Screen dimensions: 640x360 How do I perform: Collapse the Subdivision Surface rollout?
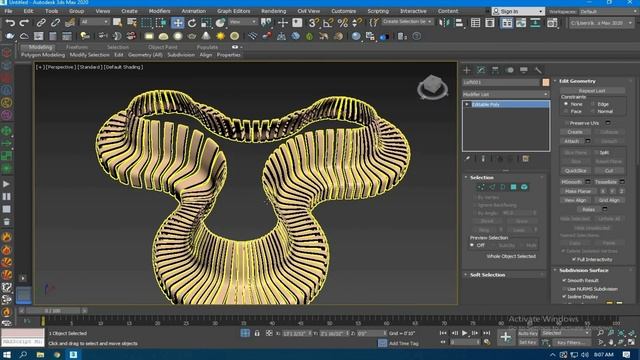click(584, 270)
